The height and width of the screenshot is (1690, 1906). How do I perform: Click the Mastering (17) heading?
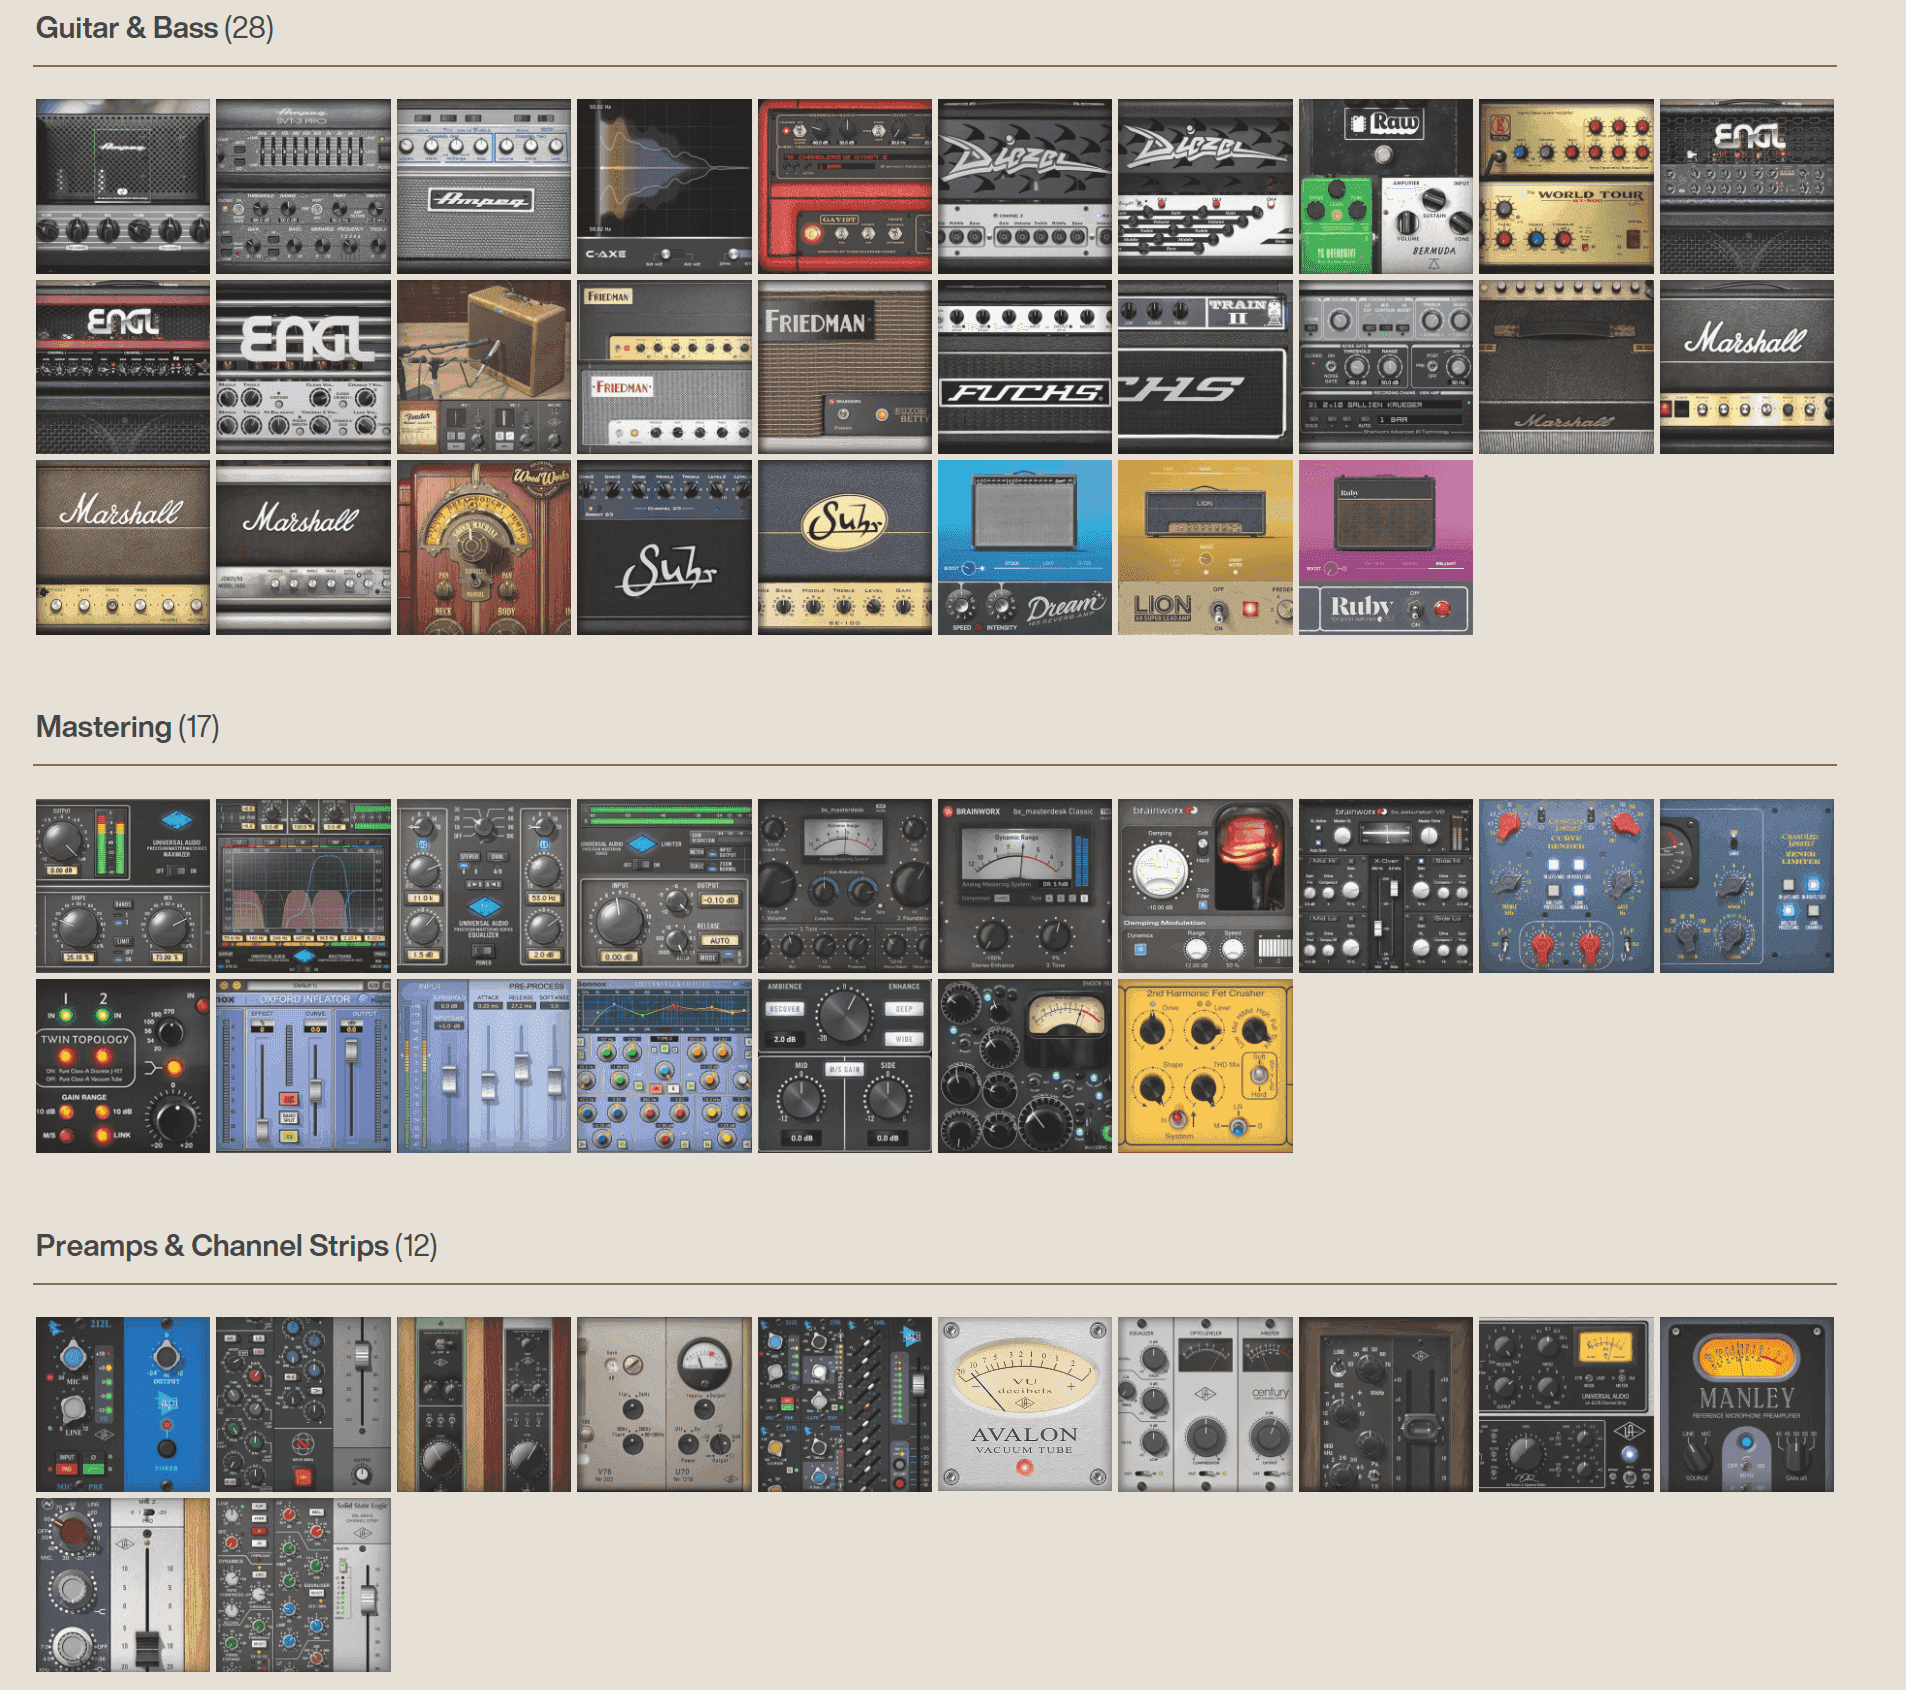click(128, 727)
